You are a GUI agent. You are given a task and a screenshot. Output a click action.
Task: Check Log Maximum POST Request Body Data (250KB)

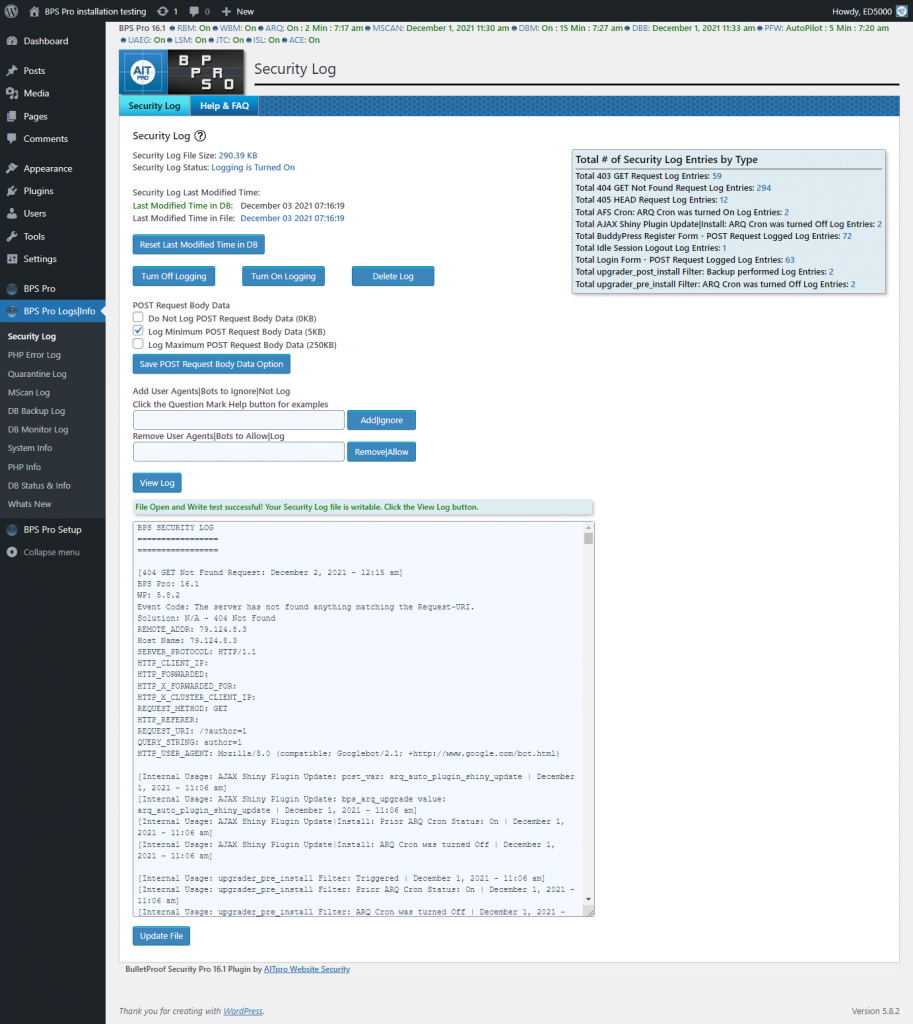coord(137,344)
